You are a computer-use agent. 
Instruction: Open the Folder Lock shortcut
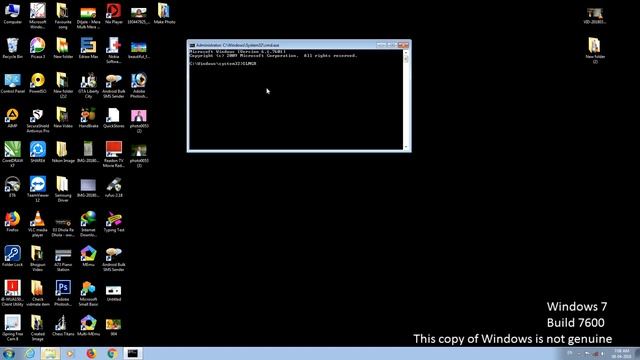tap(12, 256)
